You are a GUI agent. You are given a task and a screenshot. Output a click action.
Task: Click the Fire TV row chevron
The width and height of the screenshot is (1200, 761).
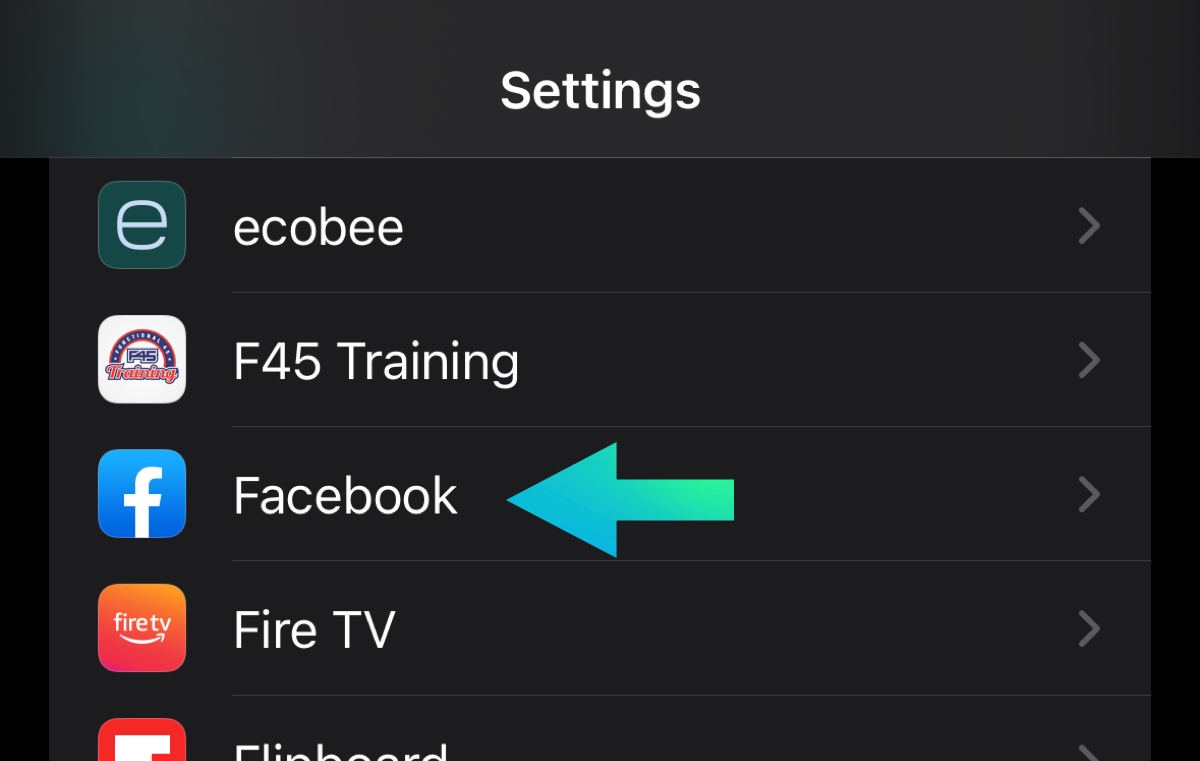(x=1089, y=629)
